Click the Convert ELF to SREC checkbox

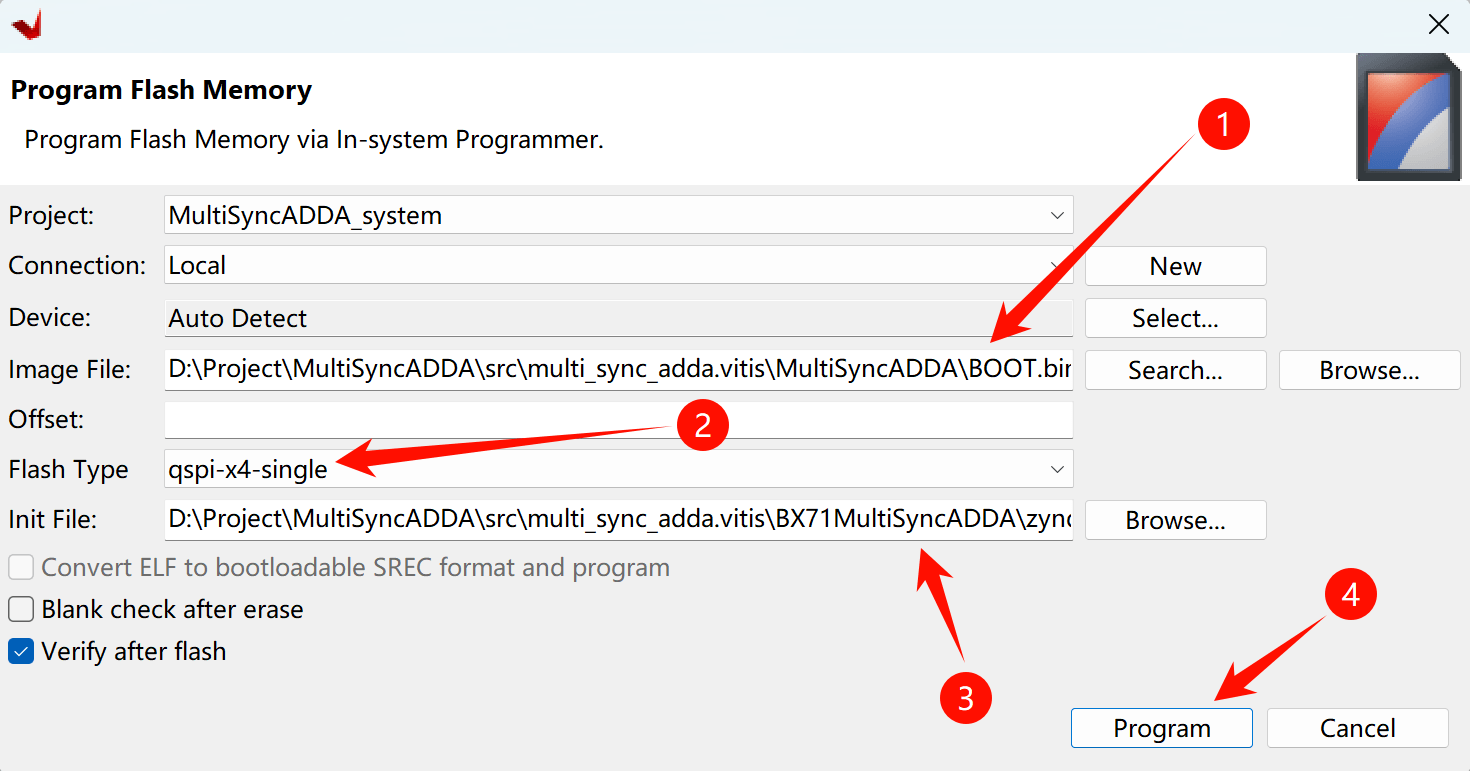pos(21,568)
